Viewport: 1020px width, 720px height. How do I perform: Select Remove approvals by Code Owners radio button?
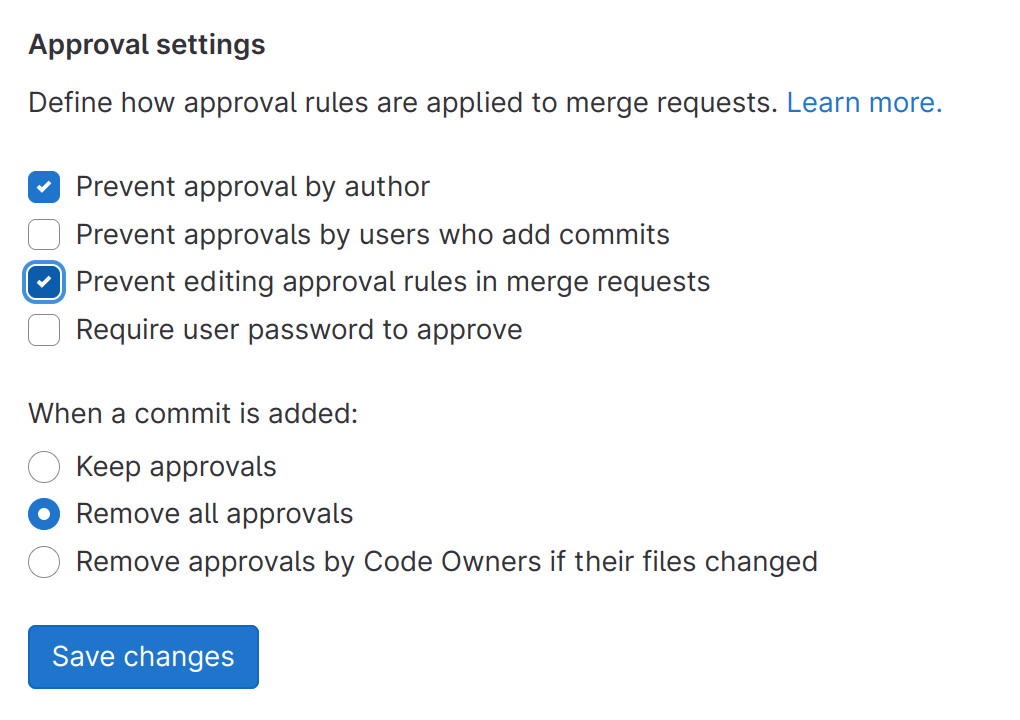pyautogui.click(x=44, y=562)
